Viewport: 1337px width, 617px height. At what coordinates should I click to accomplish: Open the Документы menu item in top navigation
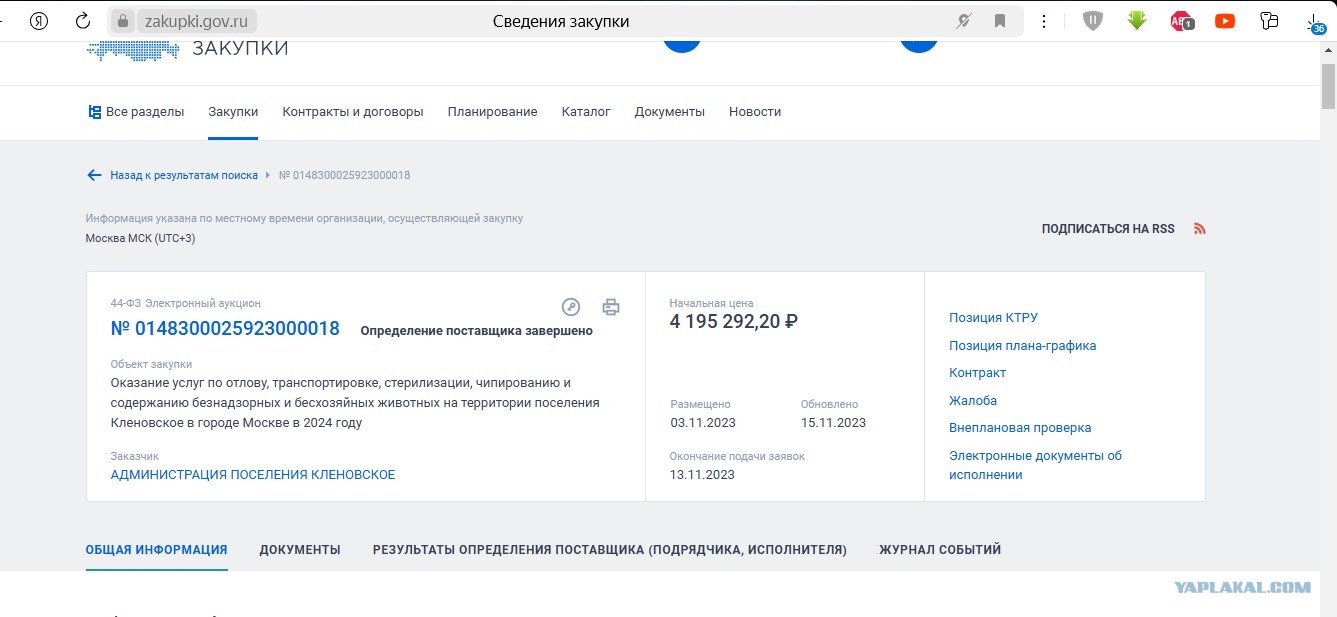point(670,112)
